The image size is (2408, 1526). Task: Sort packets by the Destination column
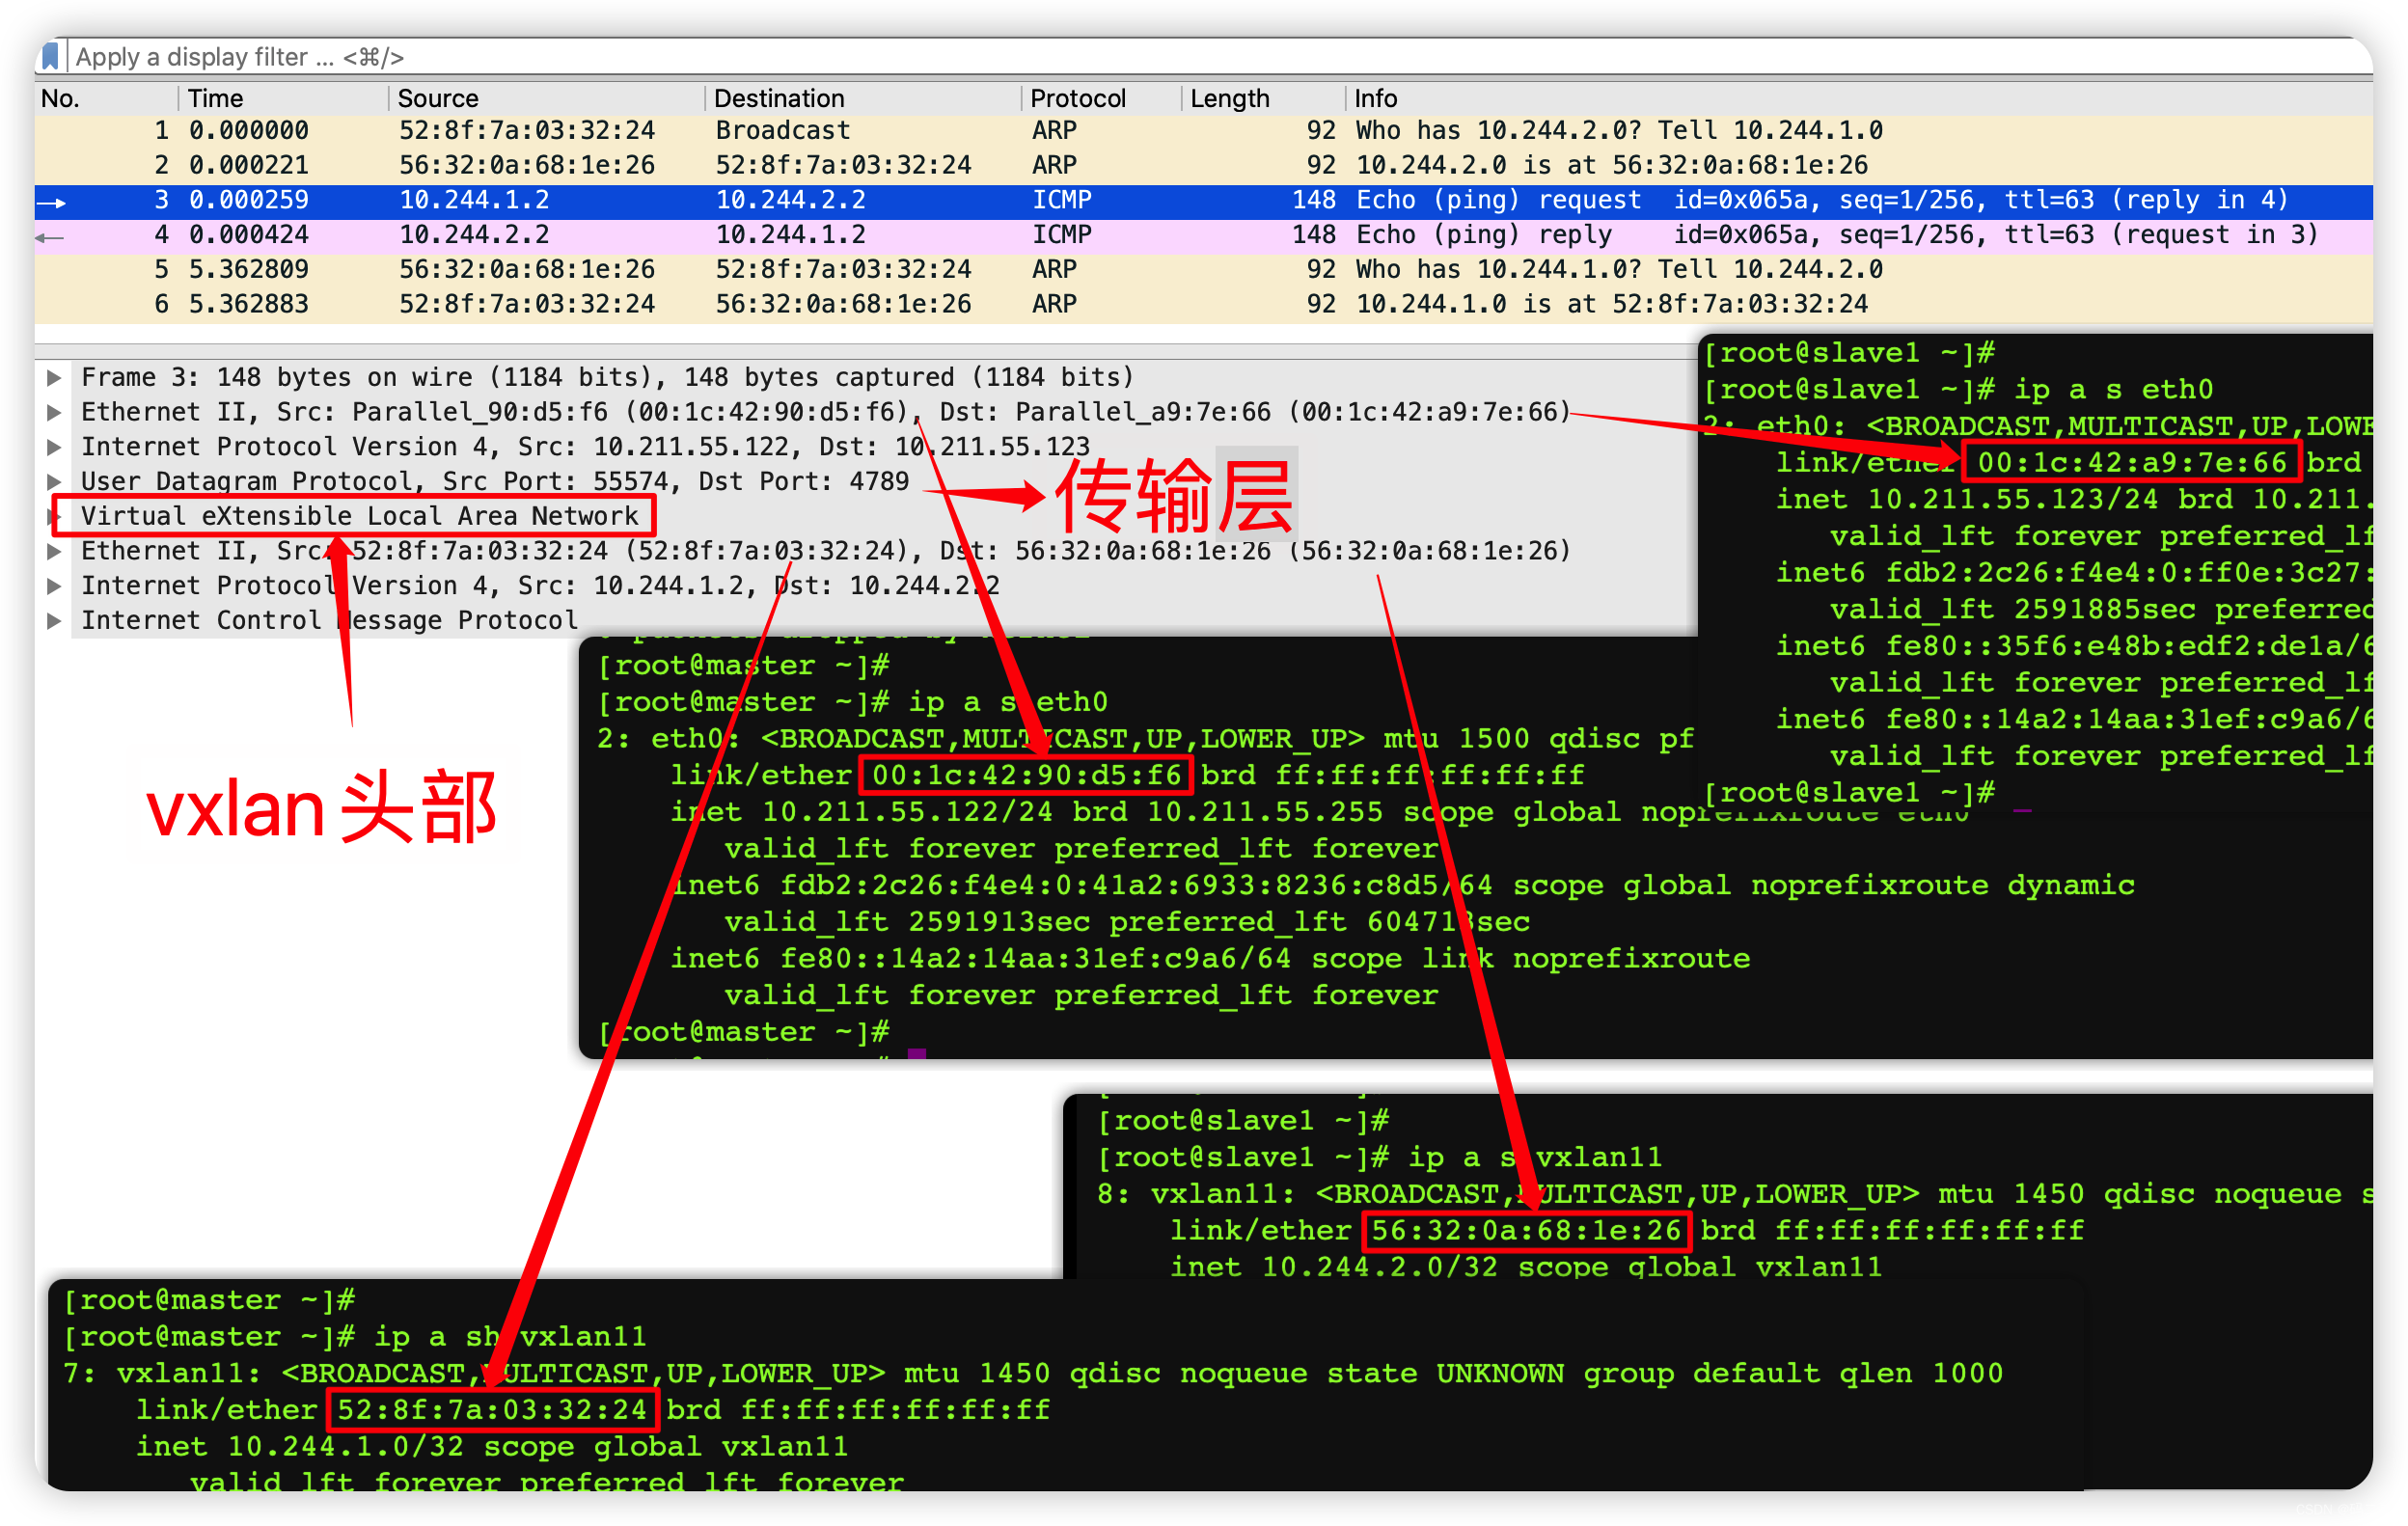click(x=863, y=98)
